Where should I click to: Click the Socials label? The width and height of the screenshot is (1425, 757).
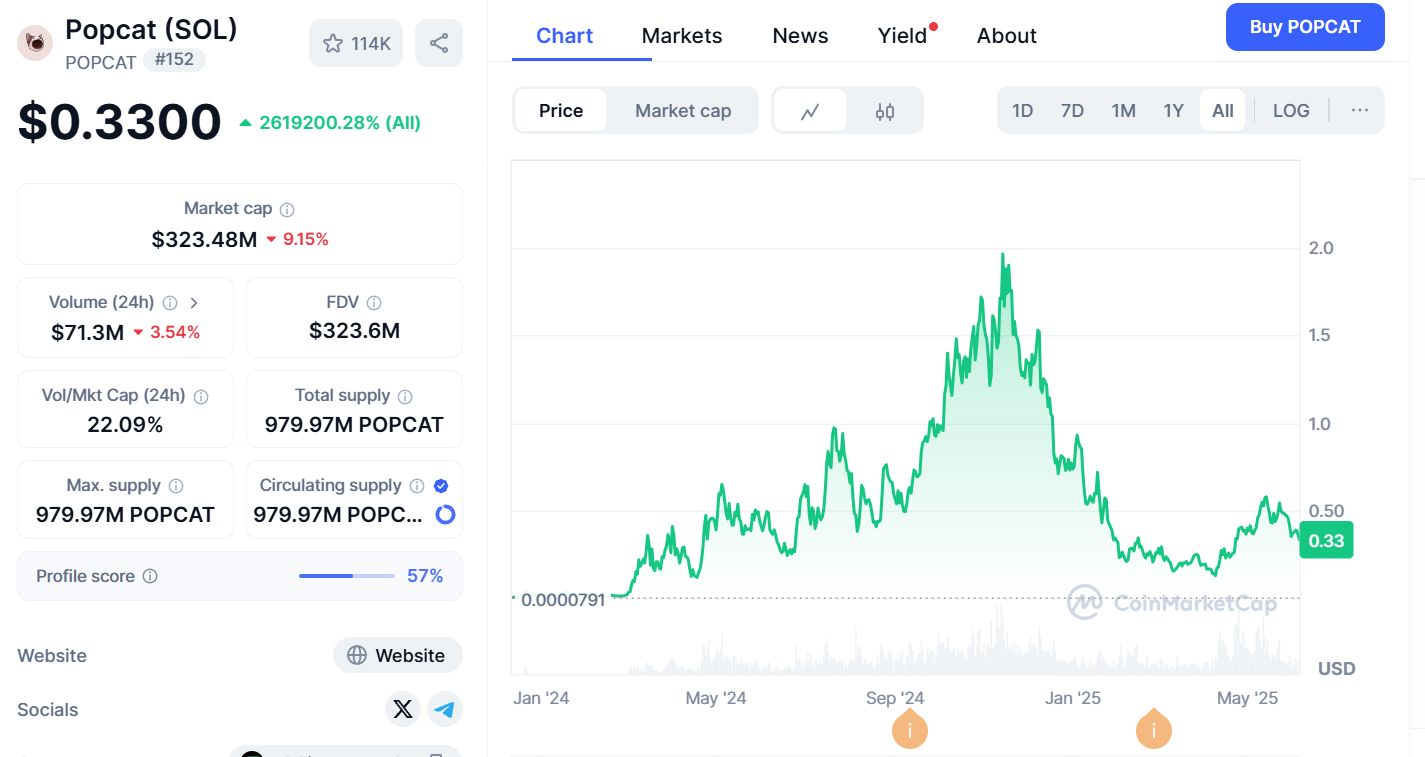tap(47, 710)
